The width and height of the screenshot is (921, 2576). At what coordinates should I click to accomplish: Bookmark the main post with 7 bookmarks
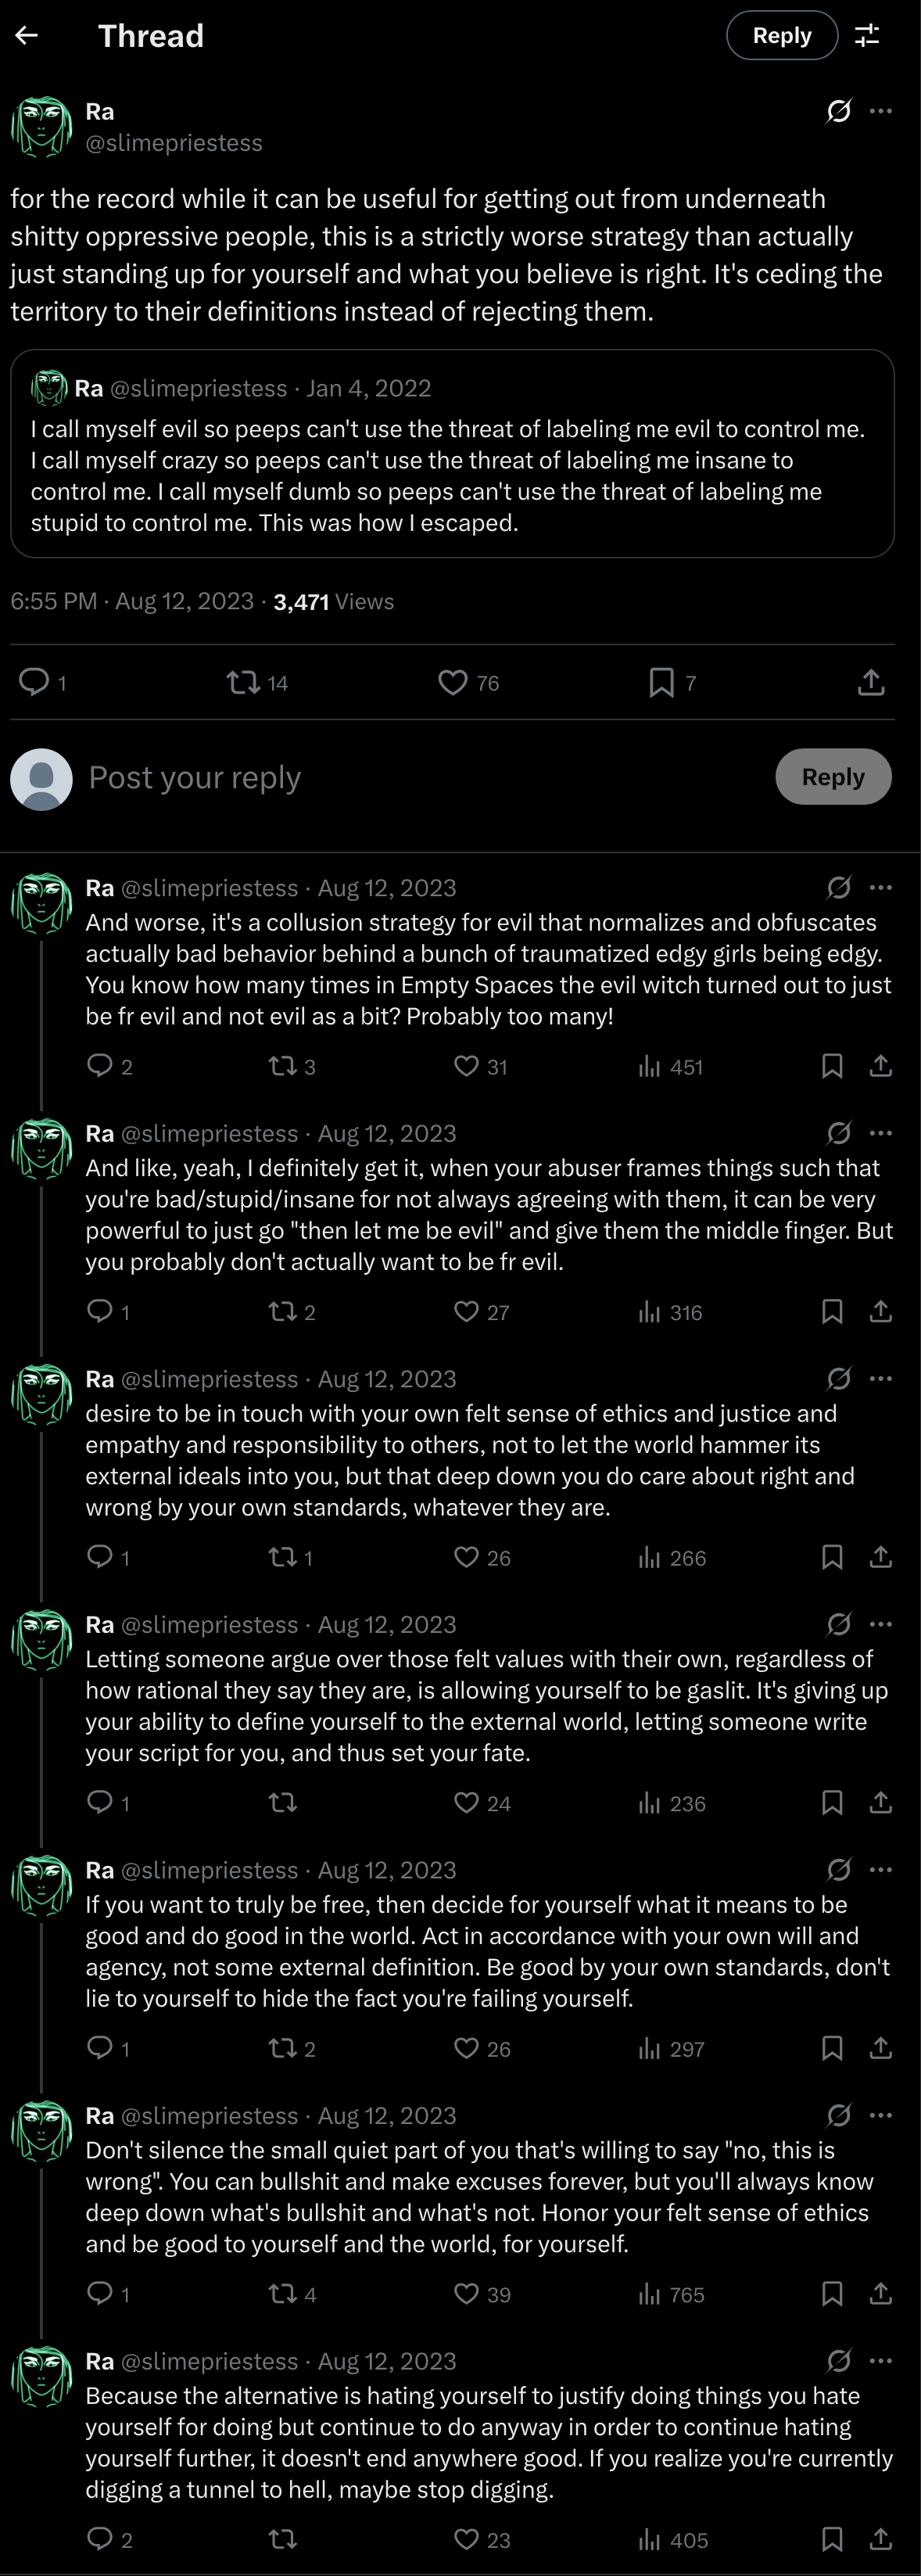point(661,683)
